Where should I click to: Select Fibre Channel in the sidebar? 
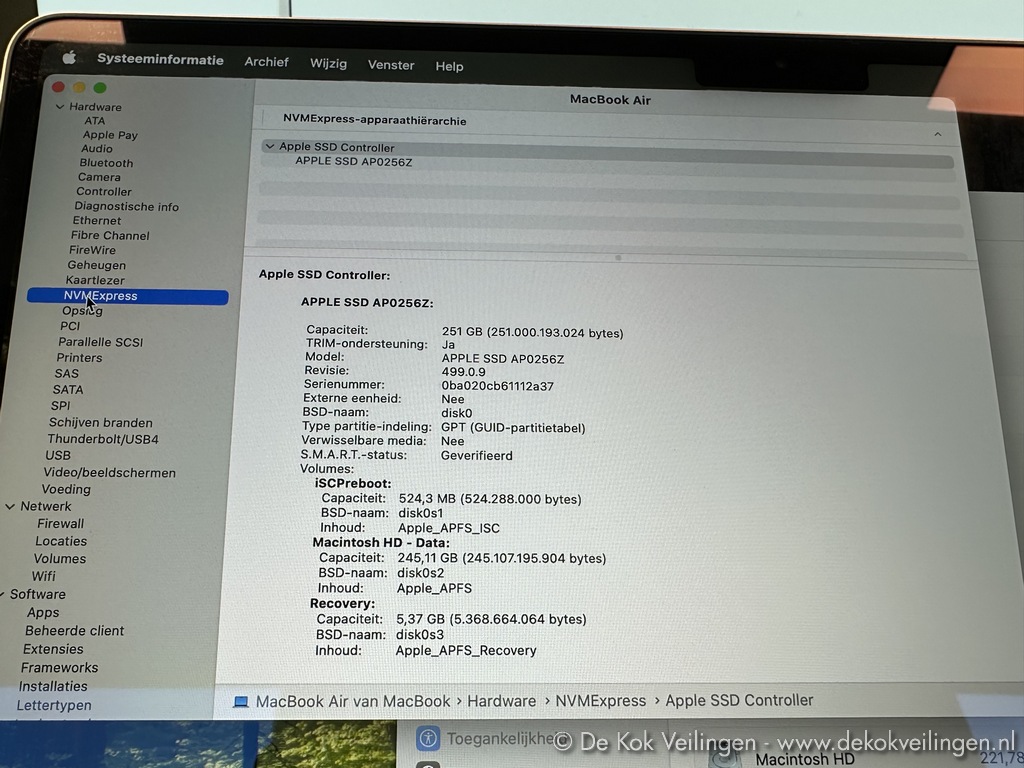tap(110, 235)
